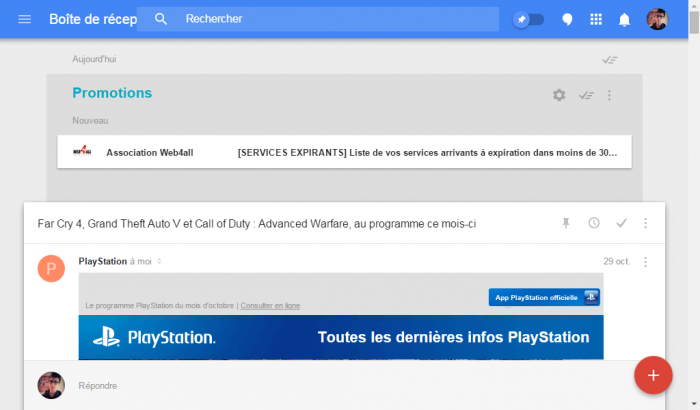
Task: Click the browser vertical scrollbar thumb
Action: 694,22
